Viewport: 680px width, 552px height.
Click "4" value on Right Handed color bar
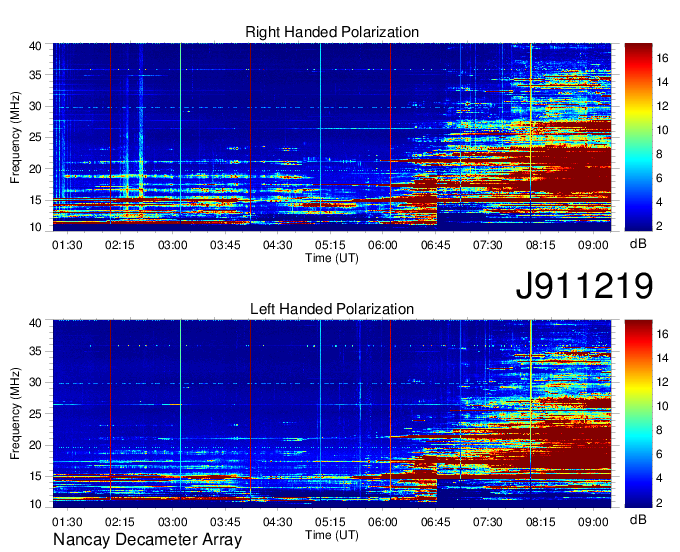pos(659,202)
